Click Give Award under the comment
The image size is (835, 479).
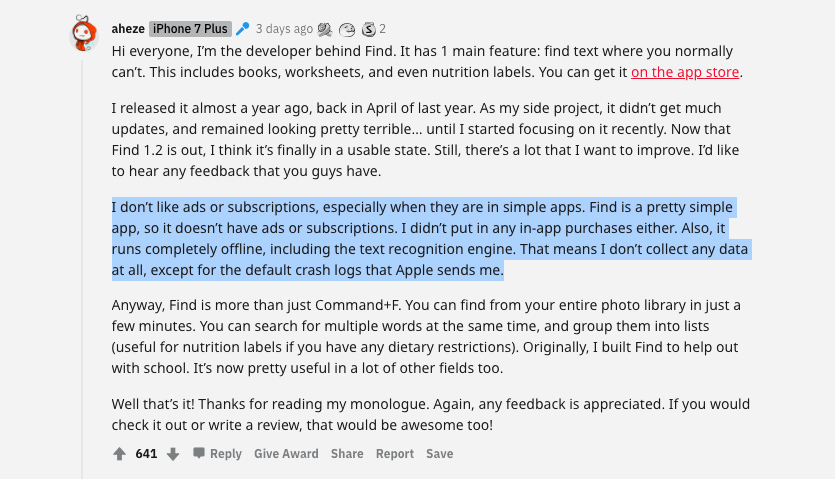coord(286,454)
